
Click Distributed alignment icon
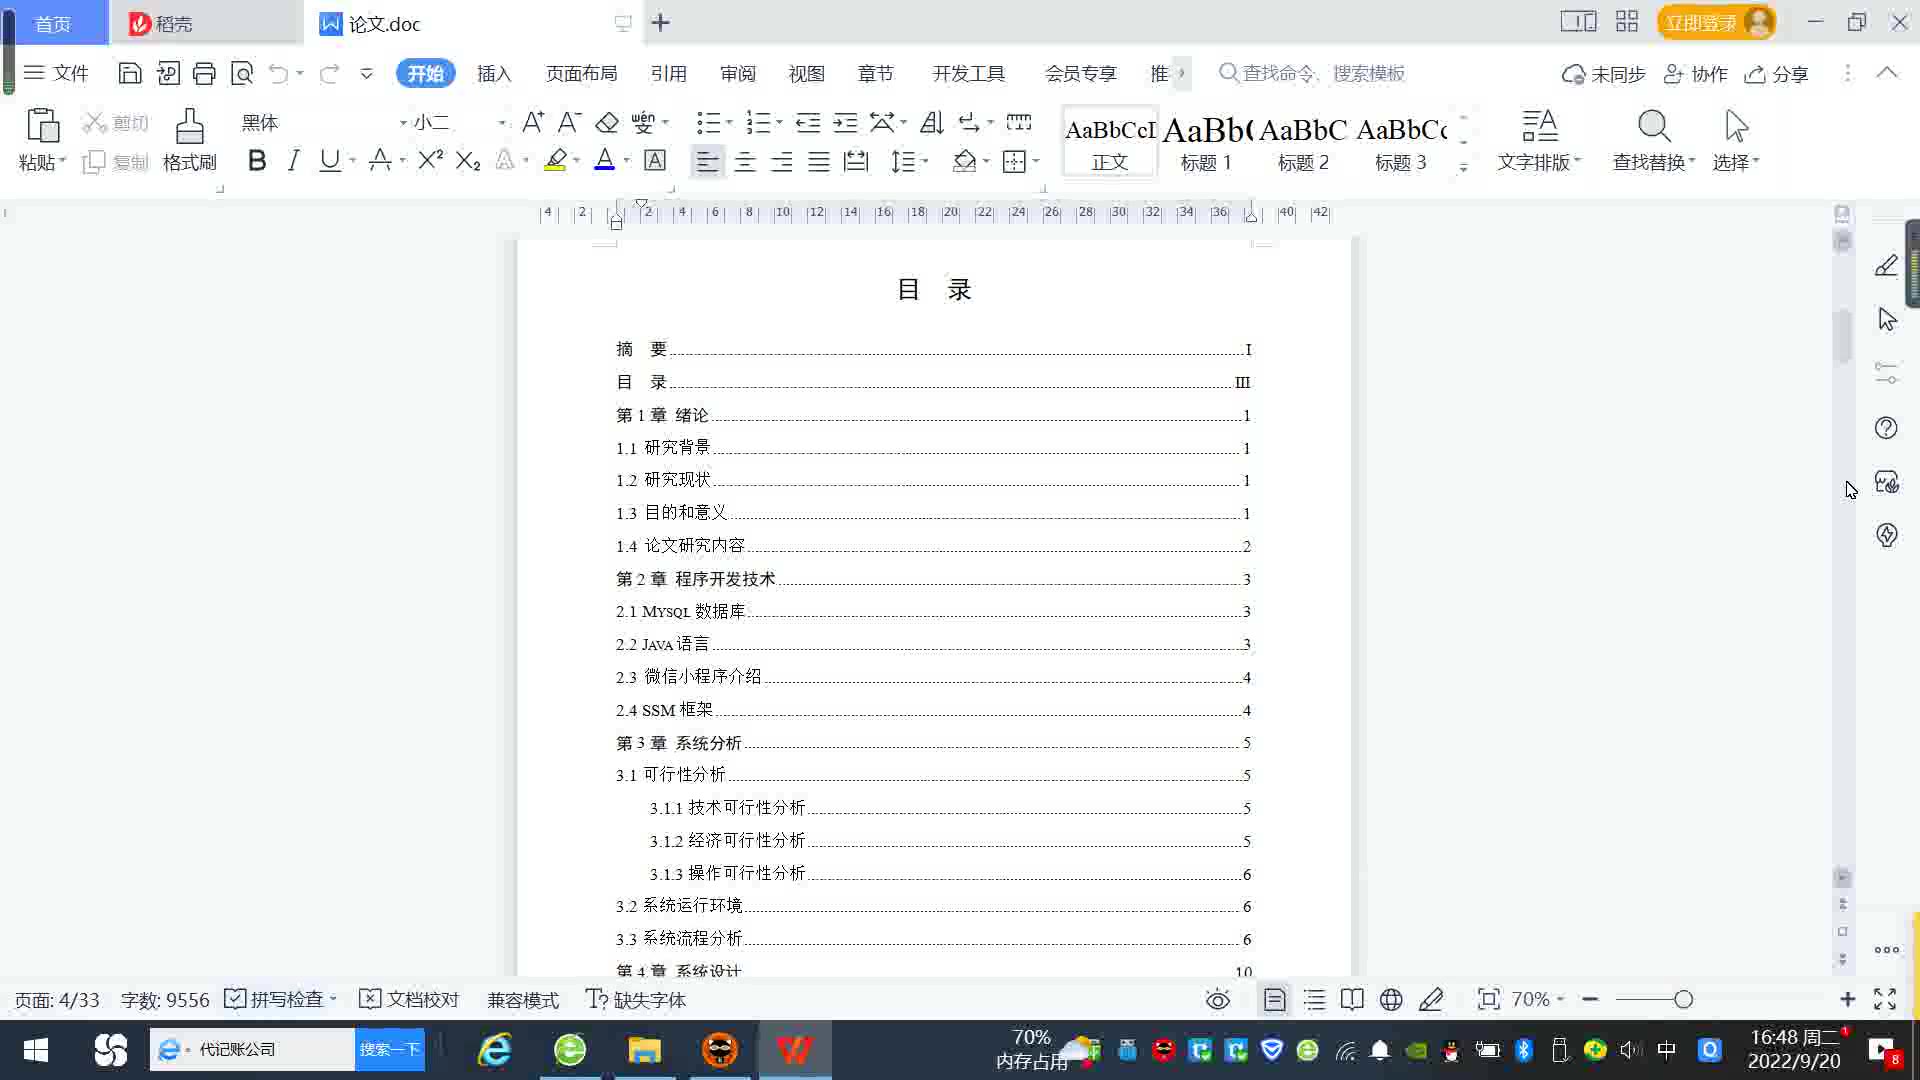click(856, 160)
